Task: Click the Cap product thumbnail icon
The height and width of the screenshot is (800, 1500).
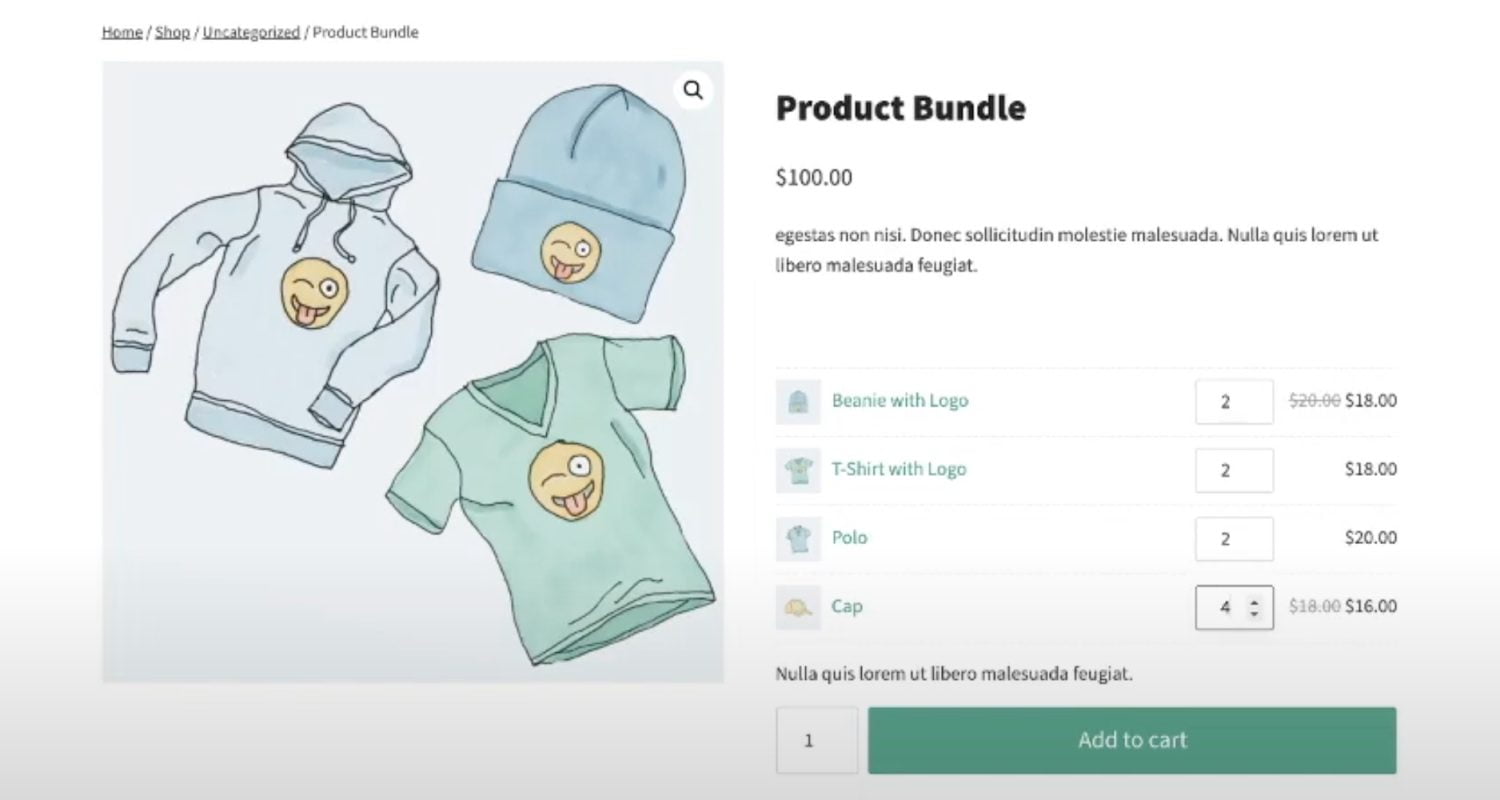Action: coord(798,607)
